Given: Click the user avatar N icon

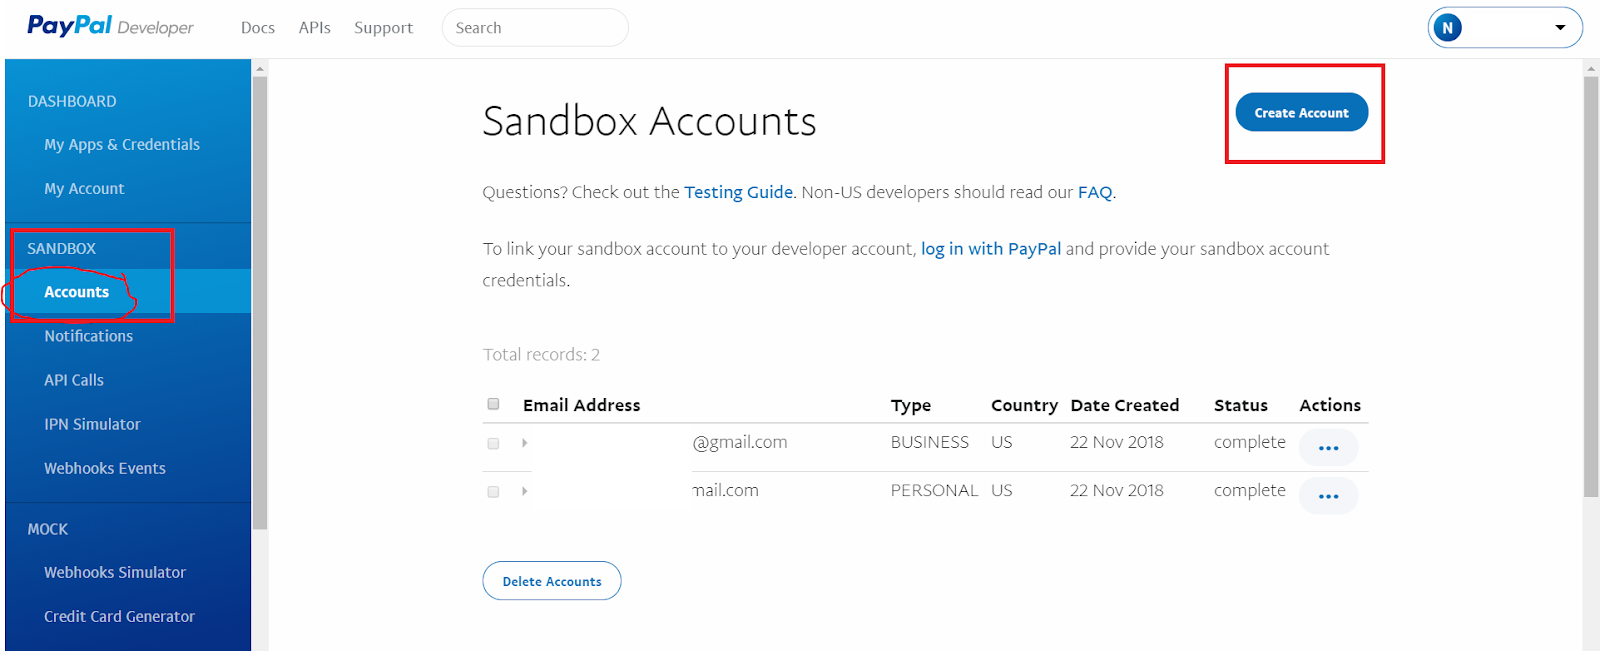Looking at the screenshot, I should (1447, 28).
